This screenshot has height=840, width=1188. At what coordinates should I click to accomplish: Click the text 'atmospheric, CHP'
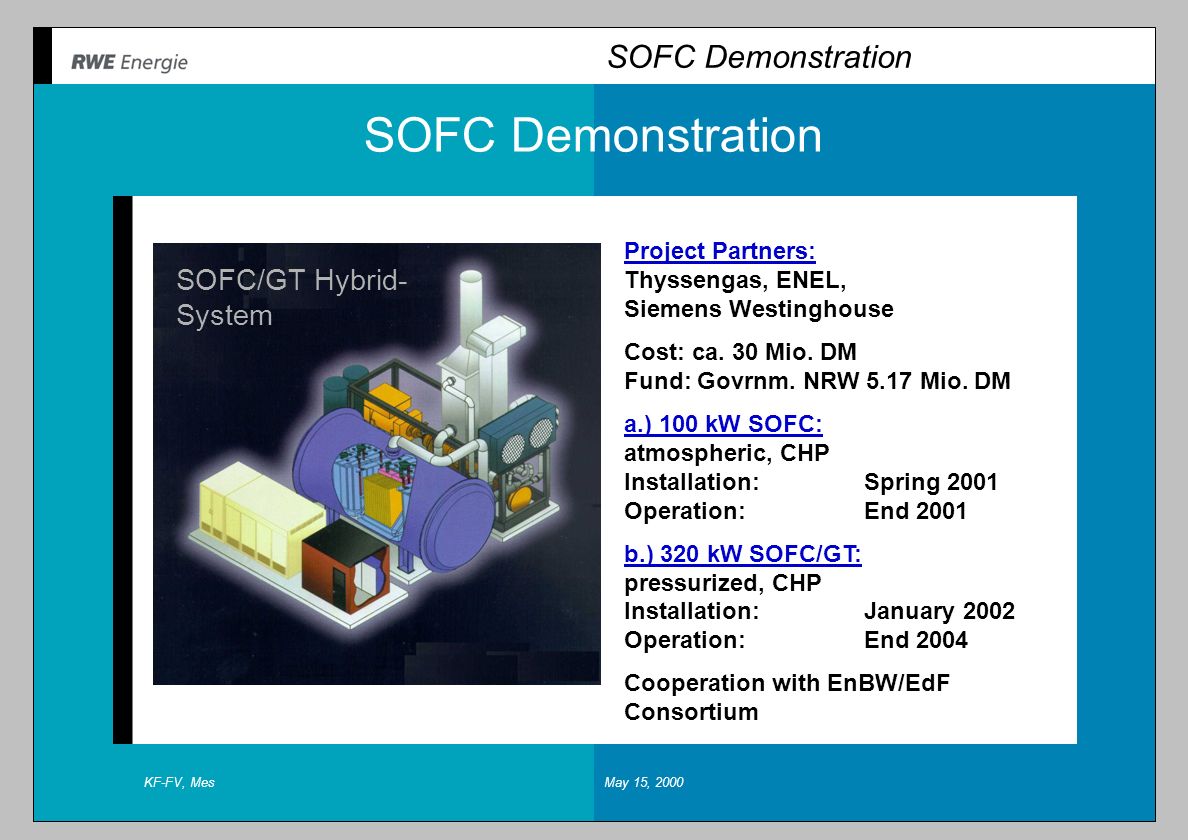[727, 453]
